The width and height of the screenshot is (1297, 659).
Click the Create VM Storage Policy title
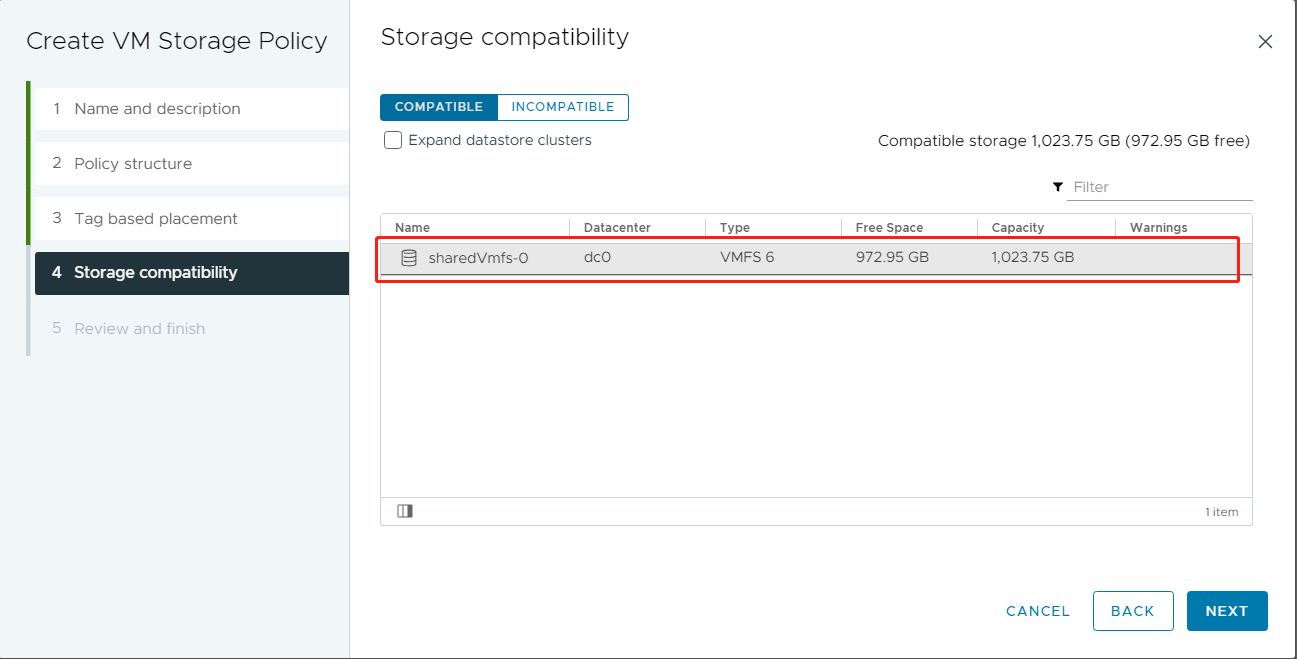(x=177, y=41)
